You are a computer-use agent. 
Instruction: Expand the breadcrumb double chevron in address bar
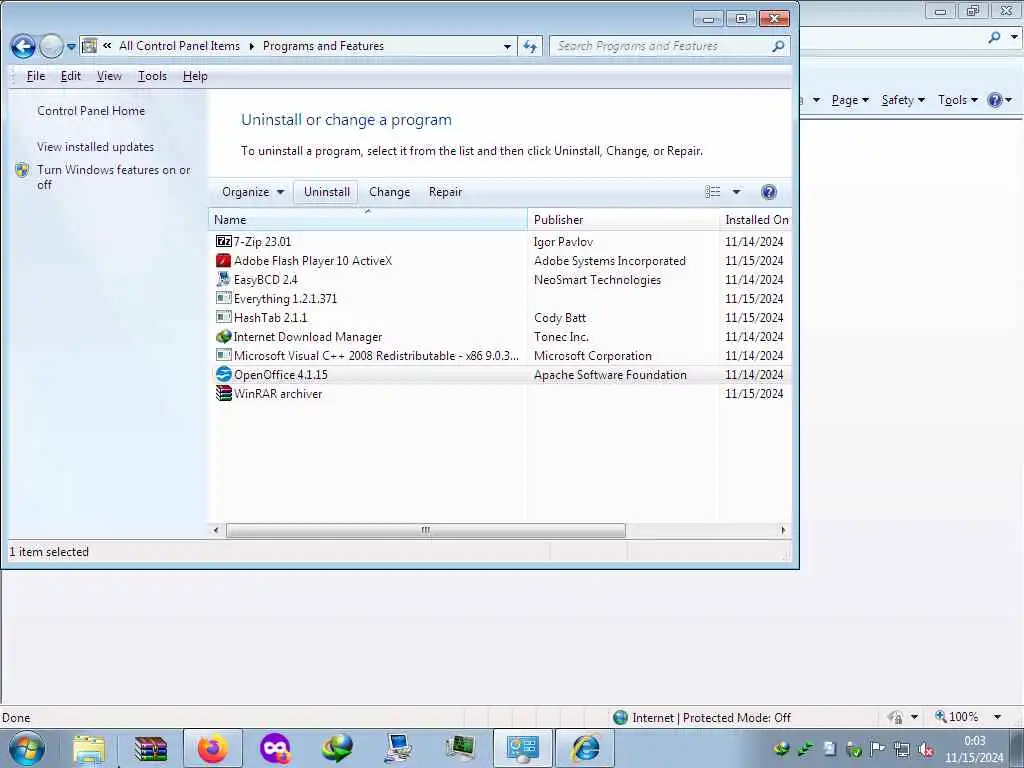point(107,46)
